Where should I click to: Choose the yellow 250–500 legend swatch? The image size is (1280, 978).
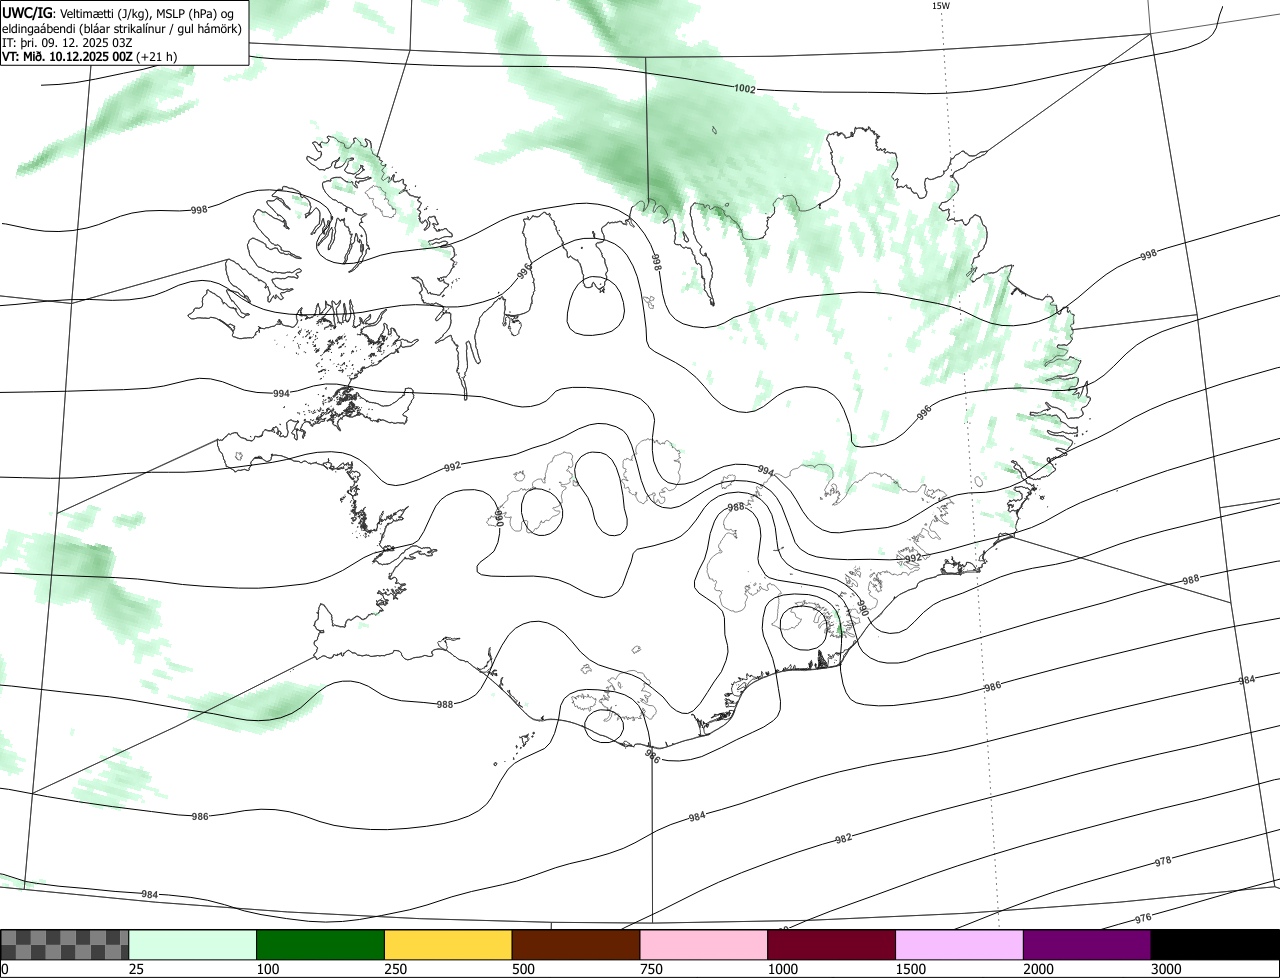pyautogui.click(x=448, y=945)
